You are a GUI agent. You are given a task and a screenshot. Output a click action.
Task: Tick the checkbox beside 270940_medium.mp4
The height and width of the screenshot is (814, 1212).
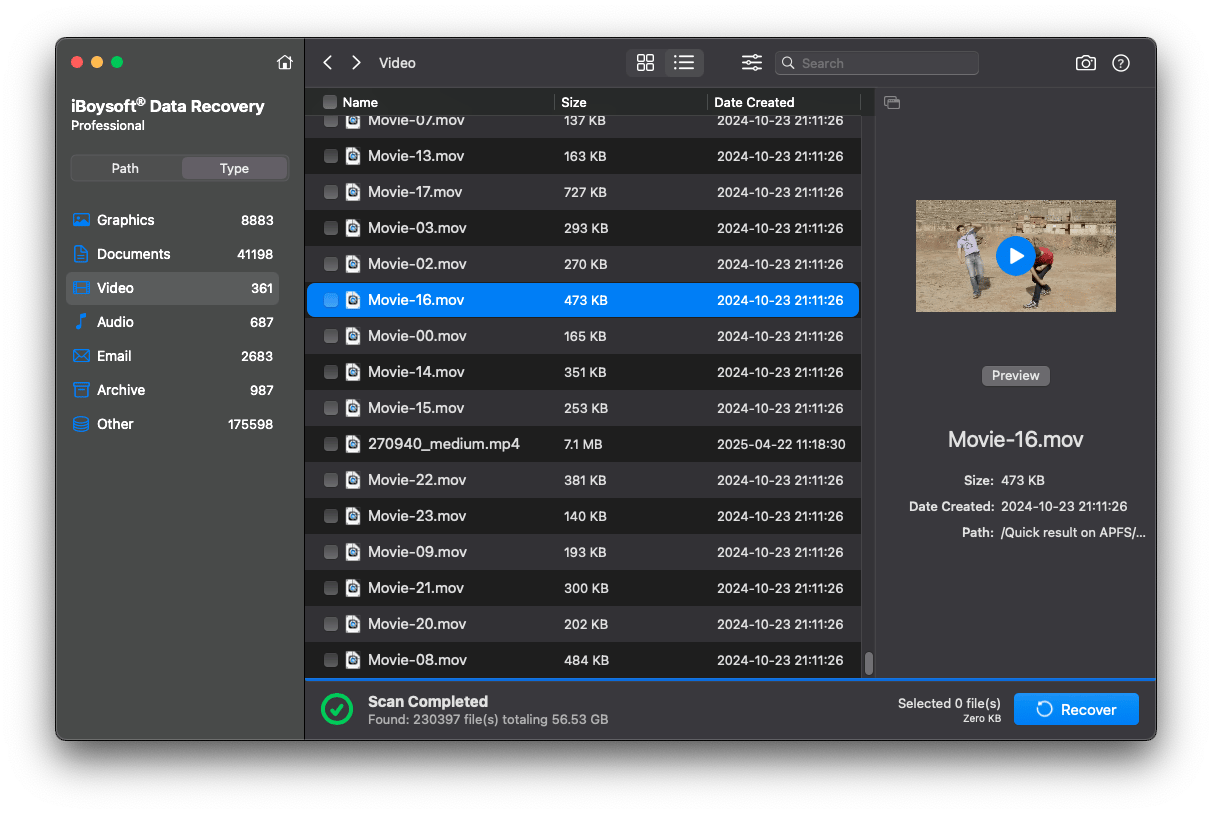tap(330, 443)
